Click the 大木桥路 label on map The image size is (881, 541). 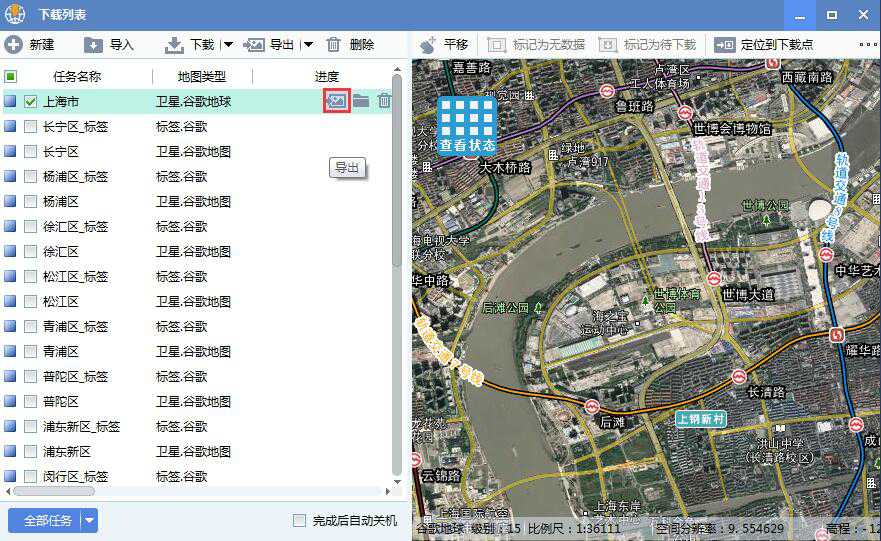click(505, 167)
